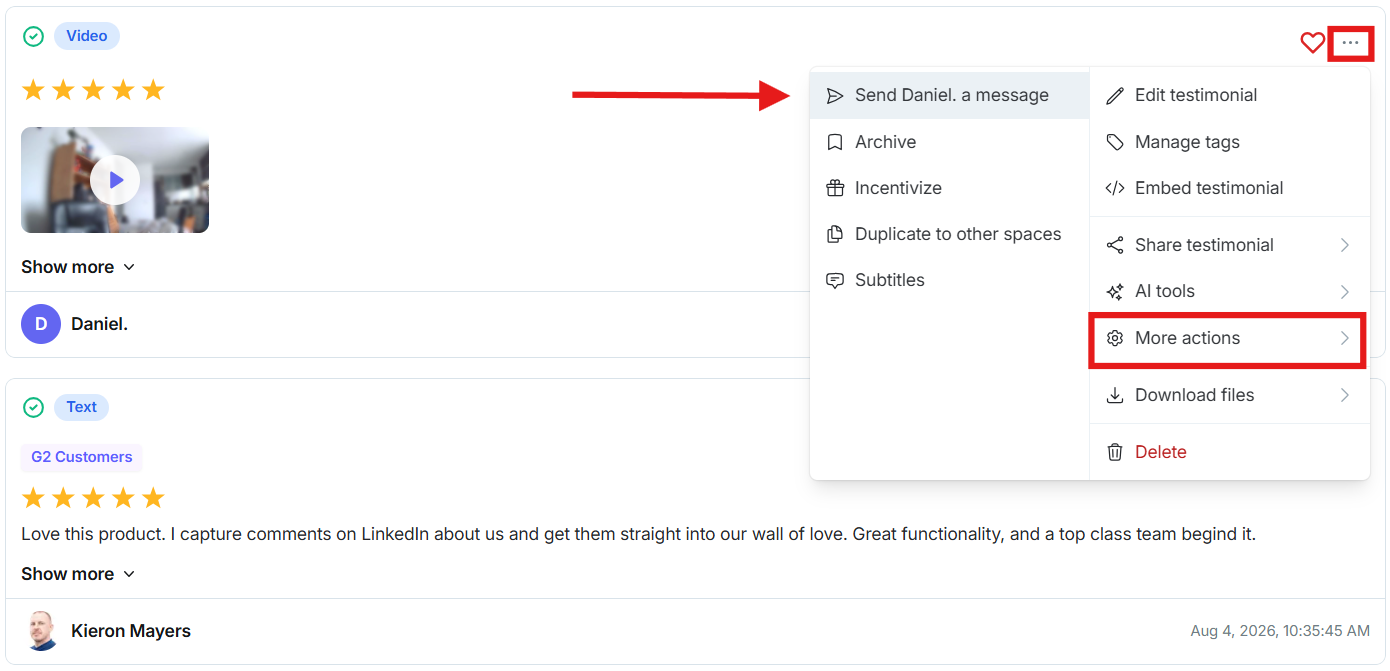Play the Daniel video testimonial
1390x671 pixels.
115,180
